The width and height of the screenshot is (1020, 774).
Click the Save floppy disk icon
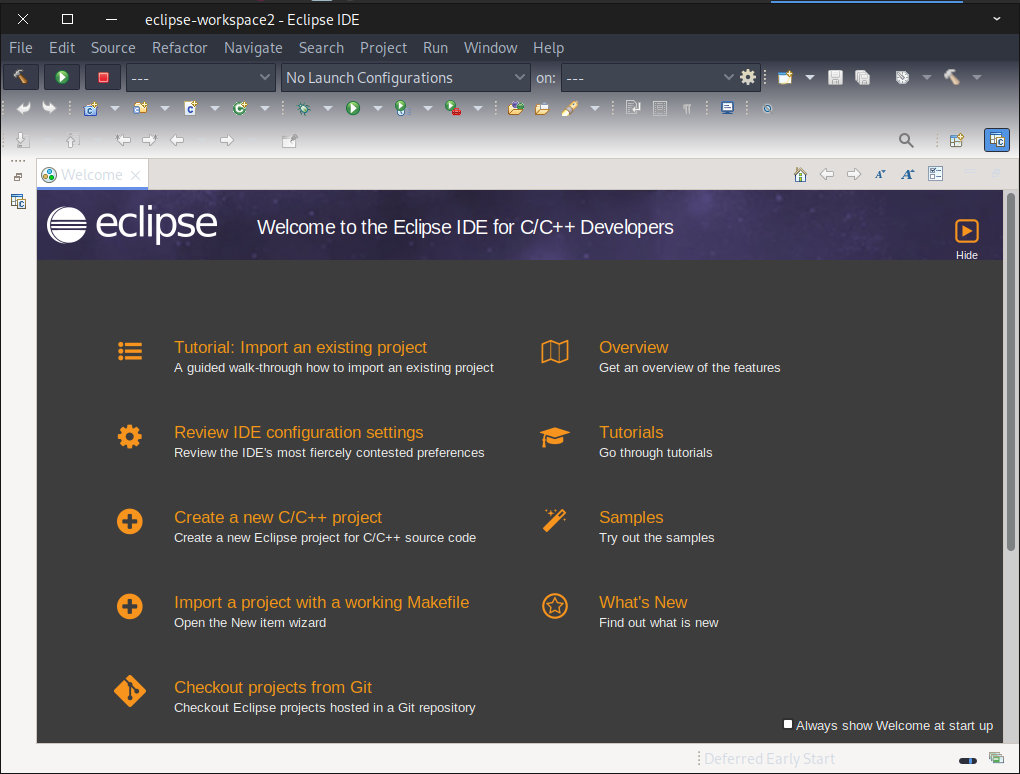point(835,77)
